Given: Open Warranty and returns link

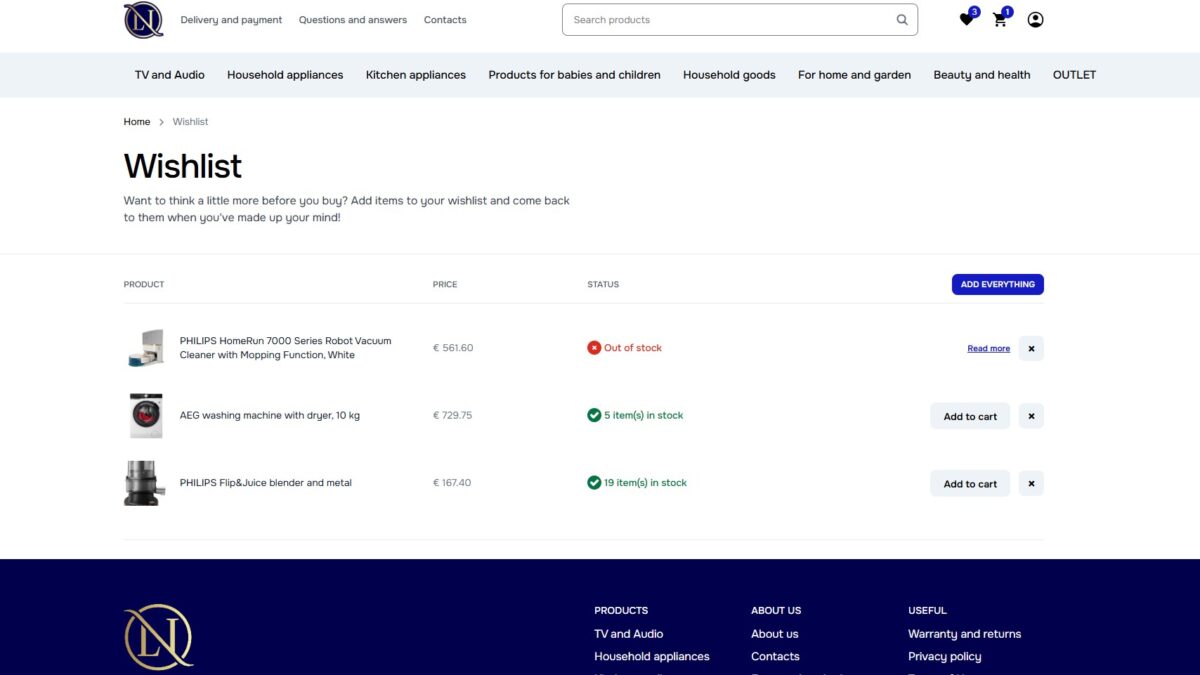Looking at the screenshot, I should [x=965, y=634].
